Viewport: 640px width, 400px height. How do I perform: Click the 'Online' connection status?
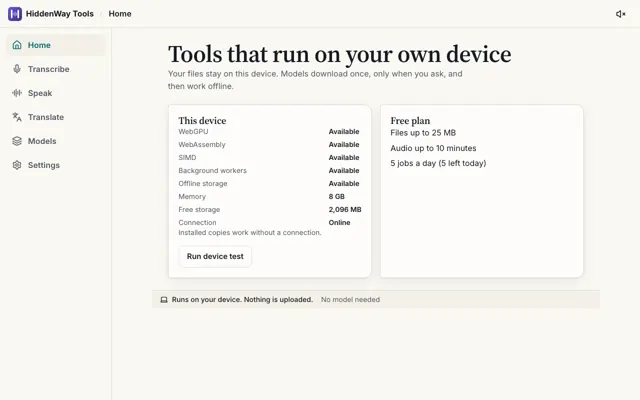click(339, 223)
